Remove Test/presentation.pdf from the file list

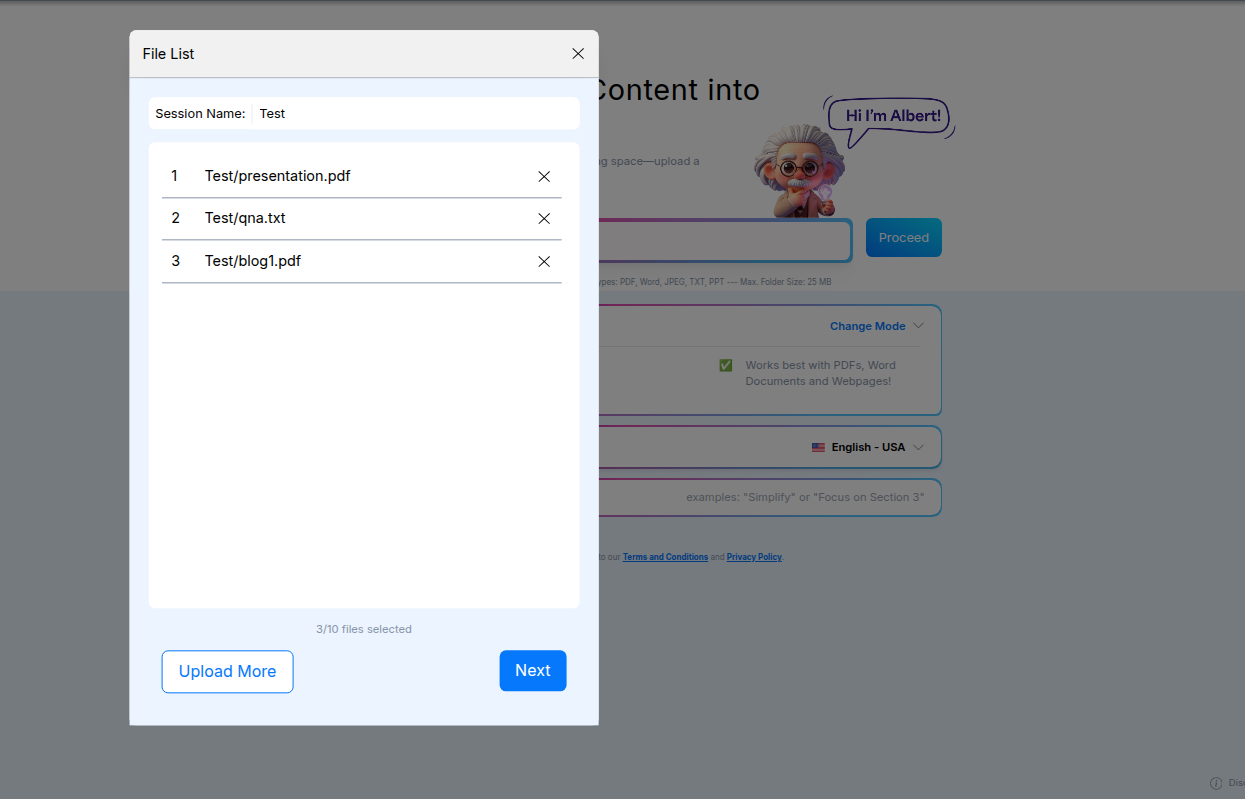click(x=544, y=177)
